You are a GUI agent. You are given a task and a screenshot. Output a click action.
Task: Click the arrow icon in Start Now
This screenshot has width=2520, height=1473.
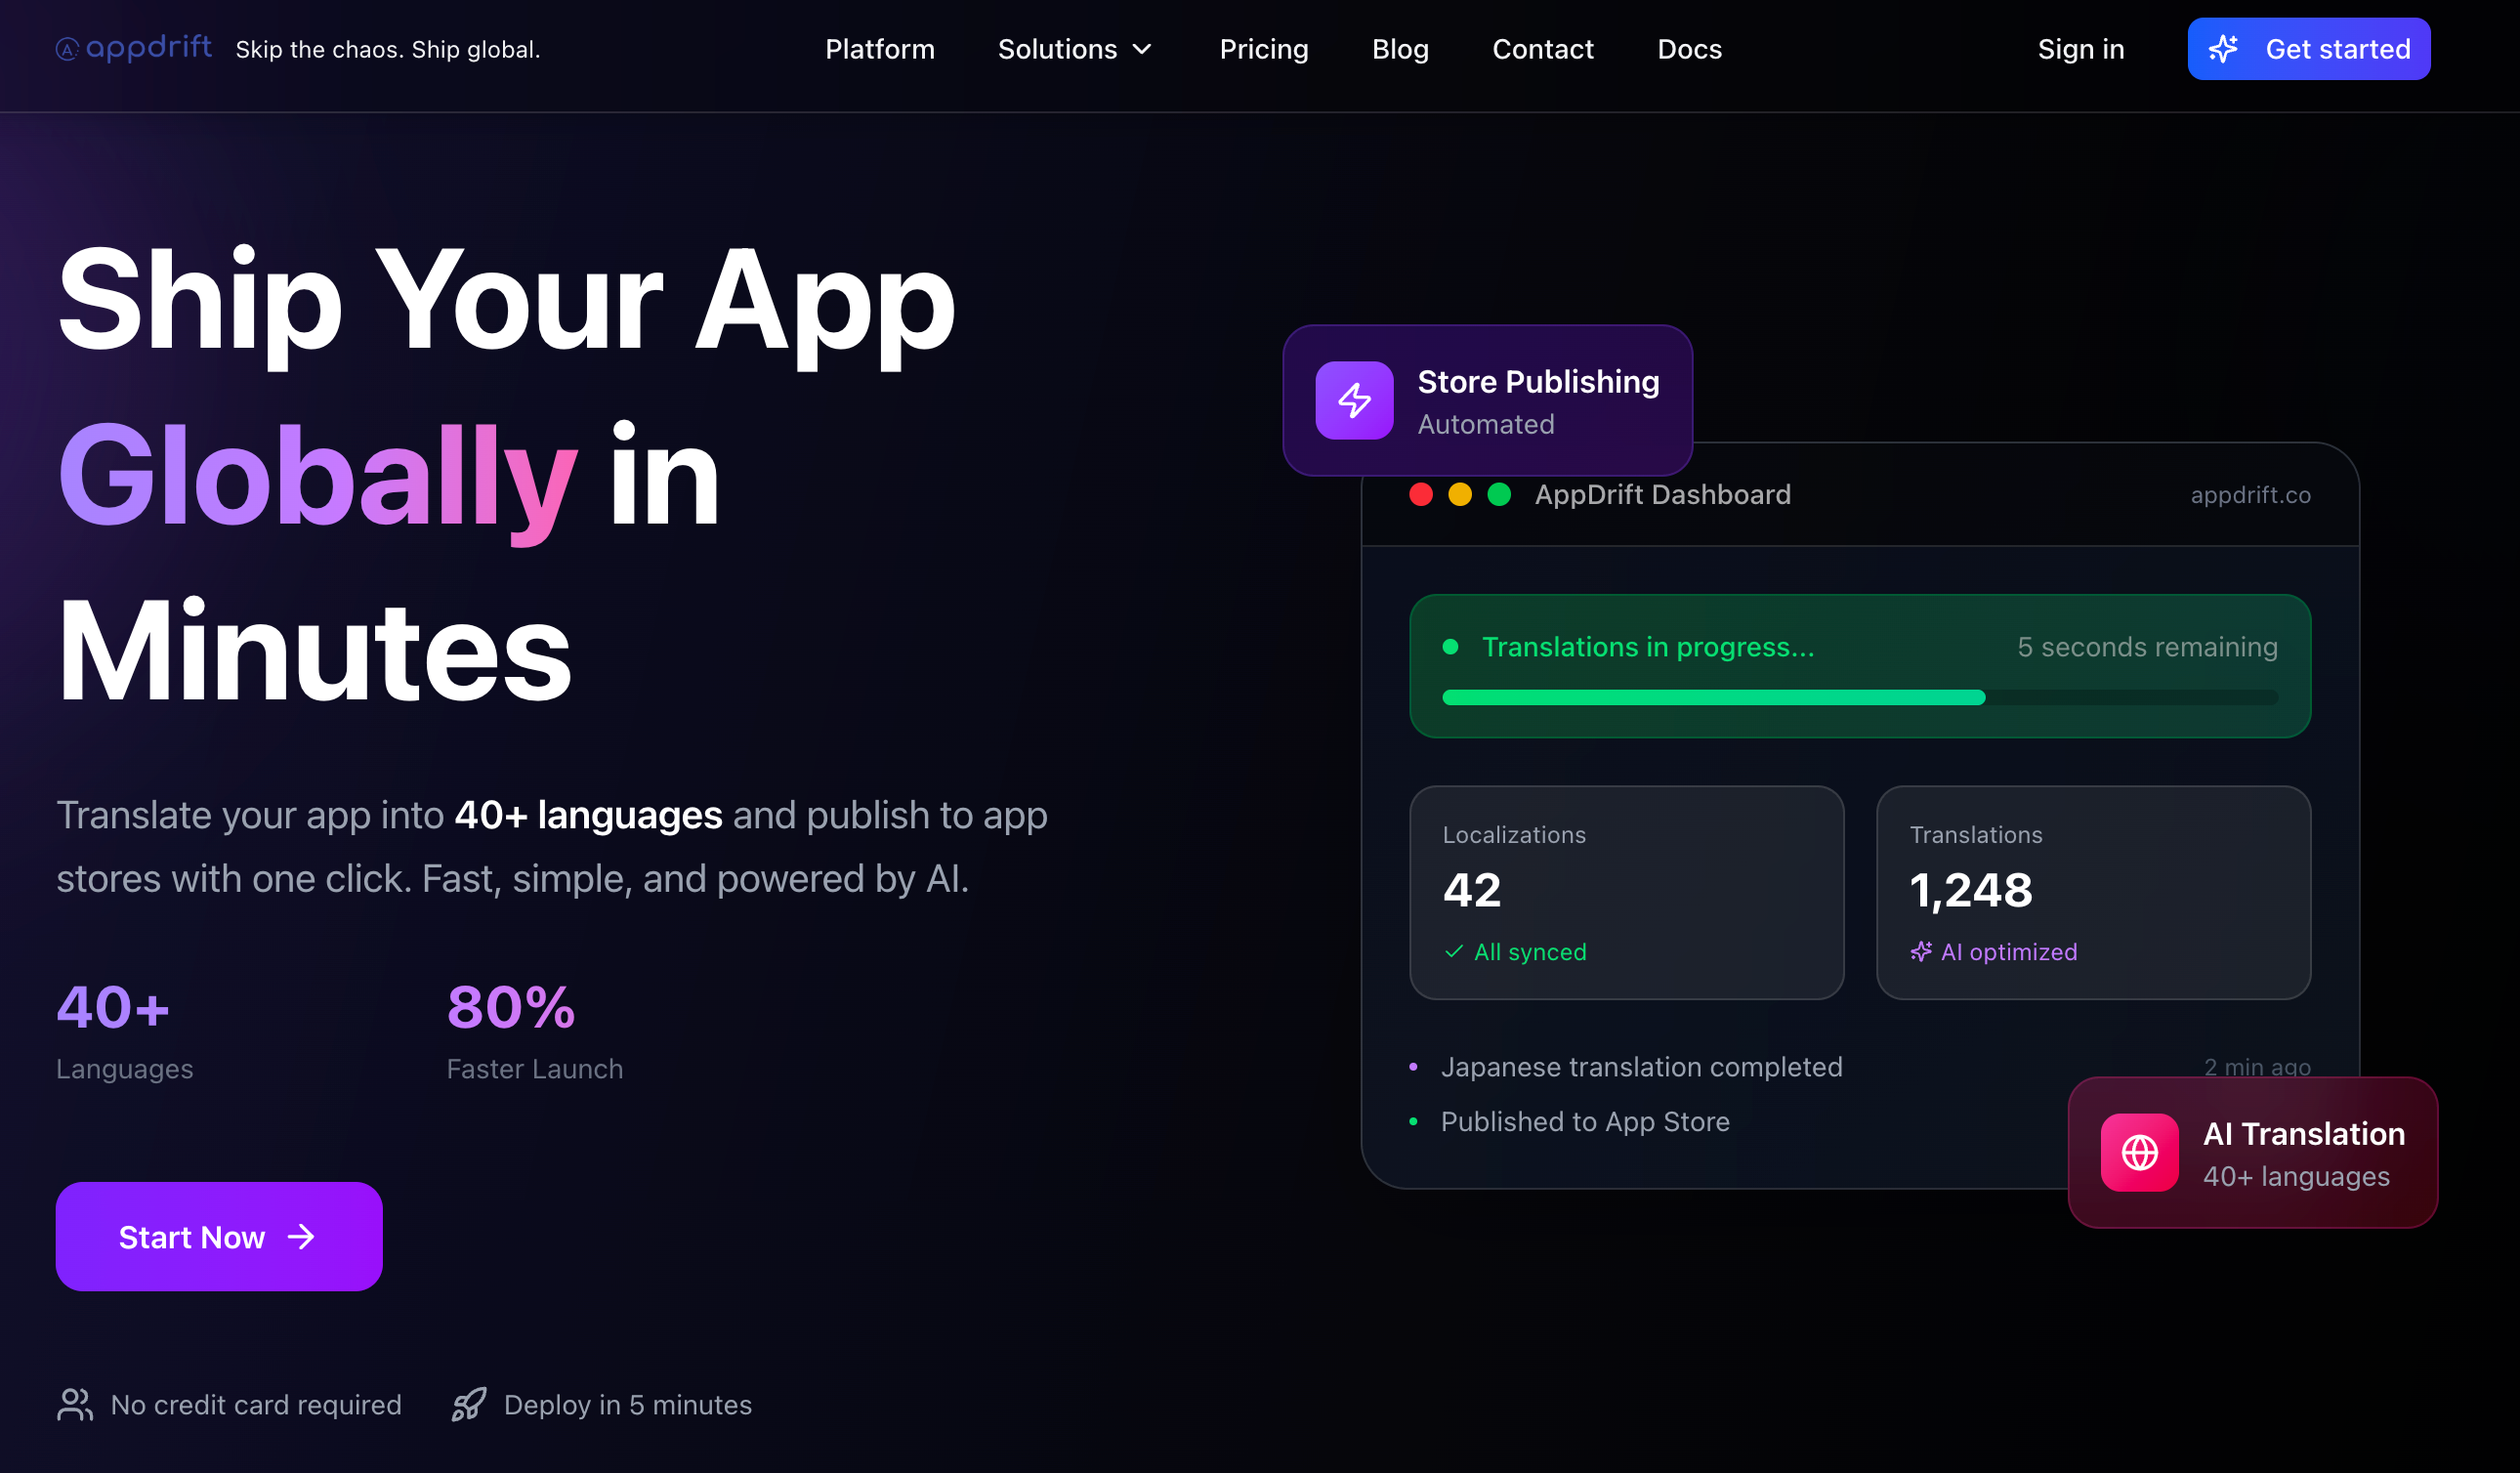[301, 1237]
